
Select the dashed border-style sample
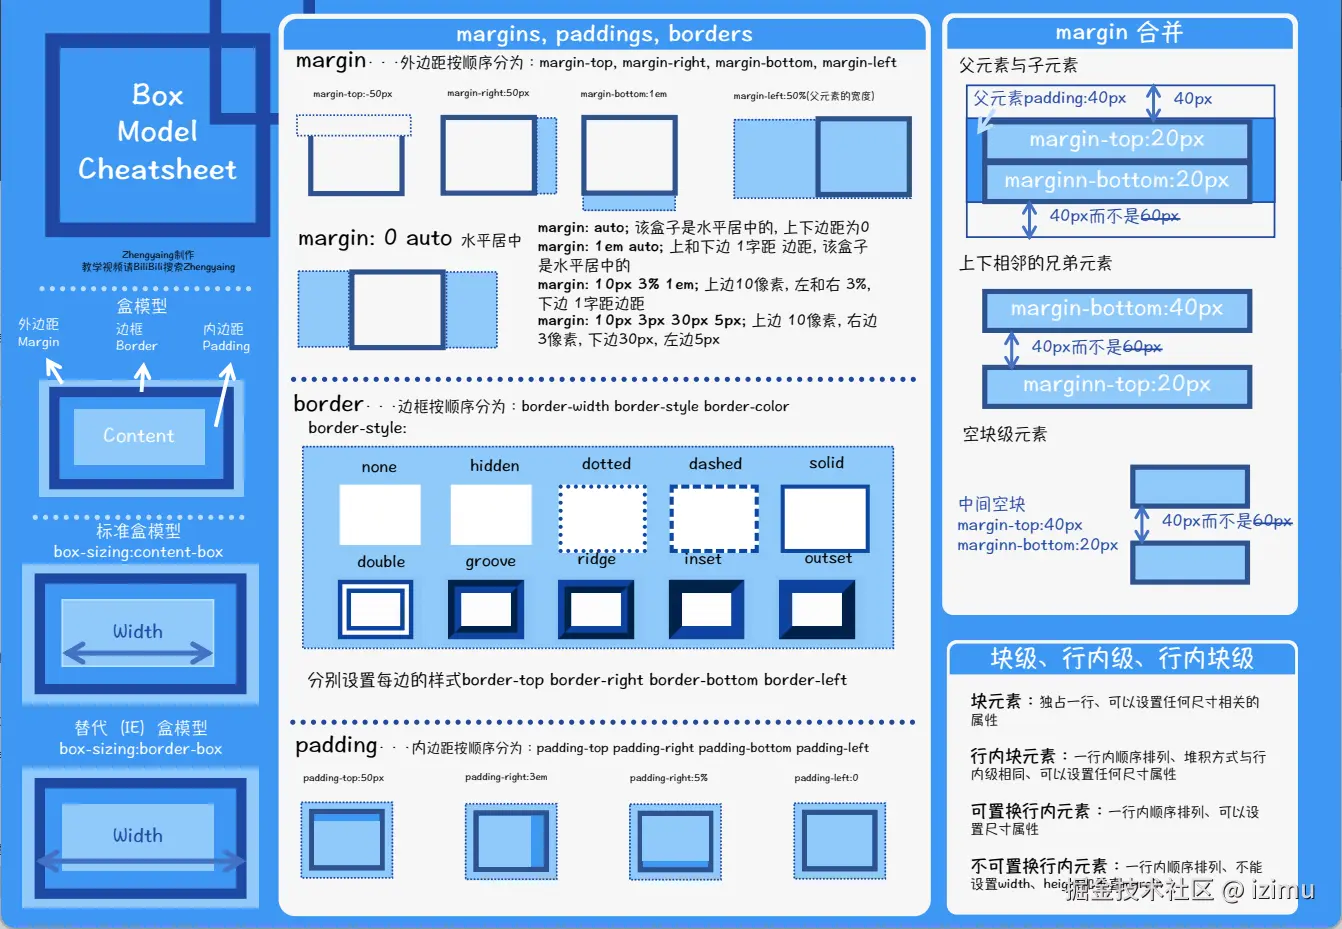[713, 515]
